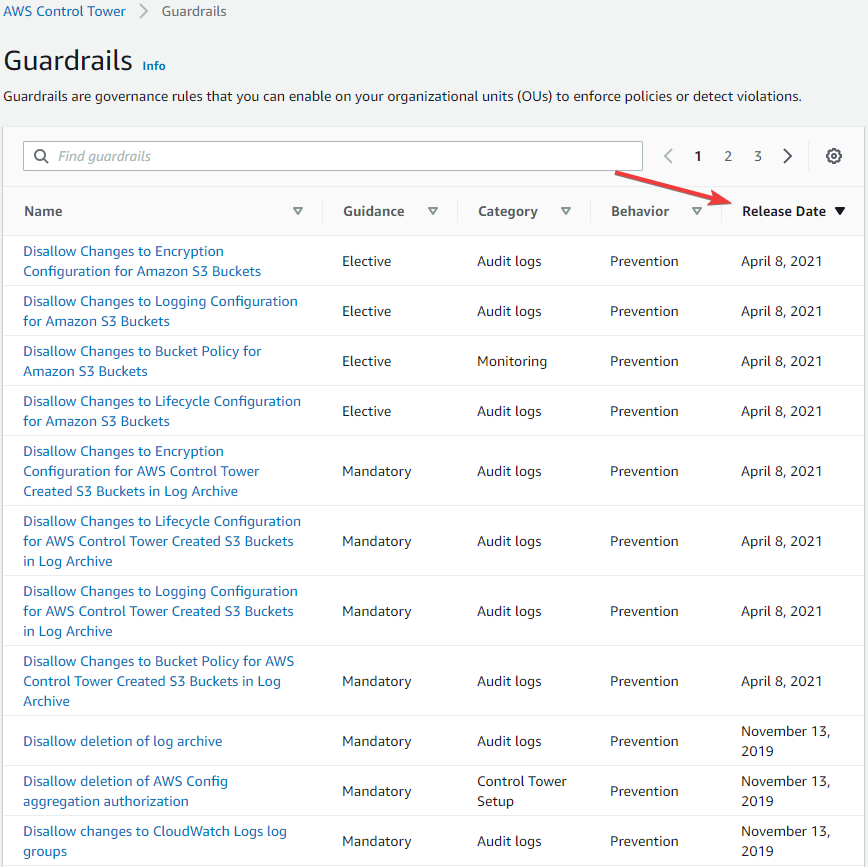Viewport: 868px width, 867px height.
Task: Open AWS Control Tower breadcrumb link
Action: click(65, 11)
